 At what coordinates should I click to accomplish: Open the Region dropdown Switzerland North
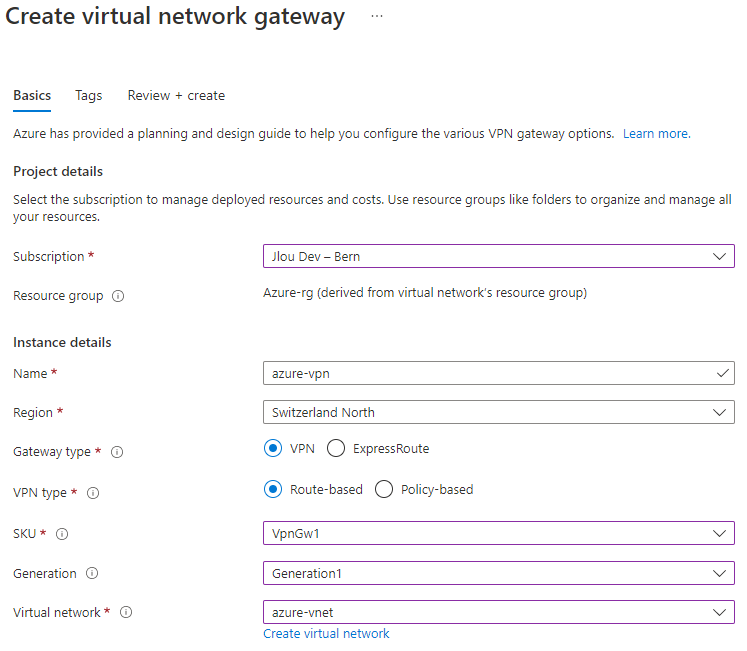(x=499, y=412)
